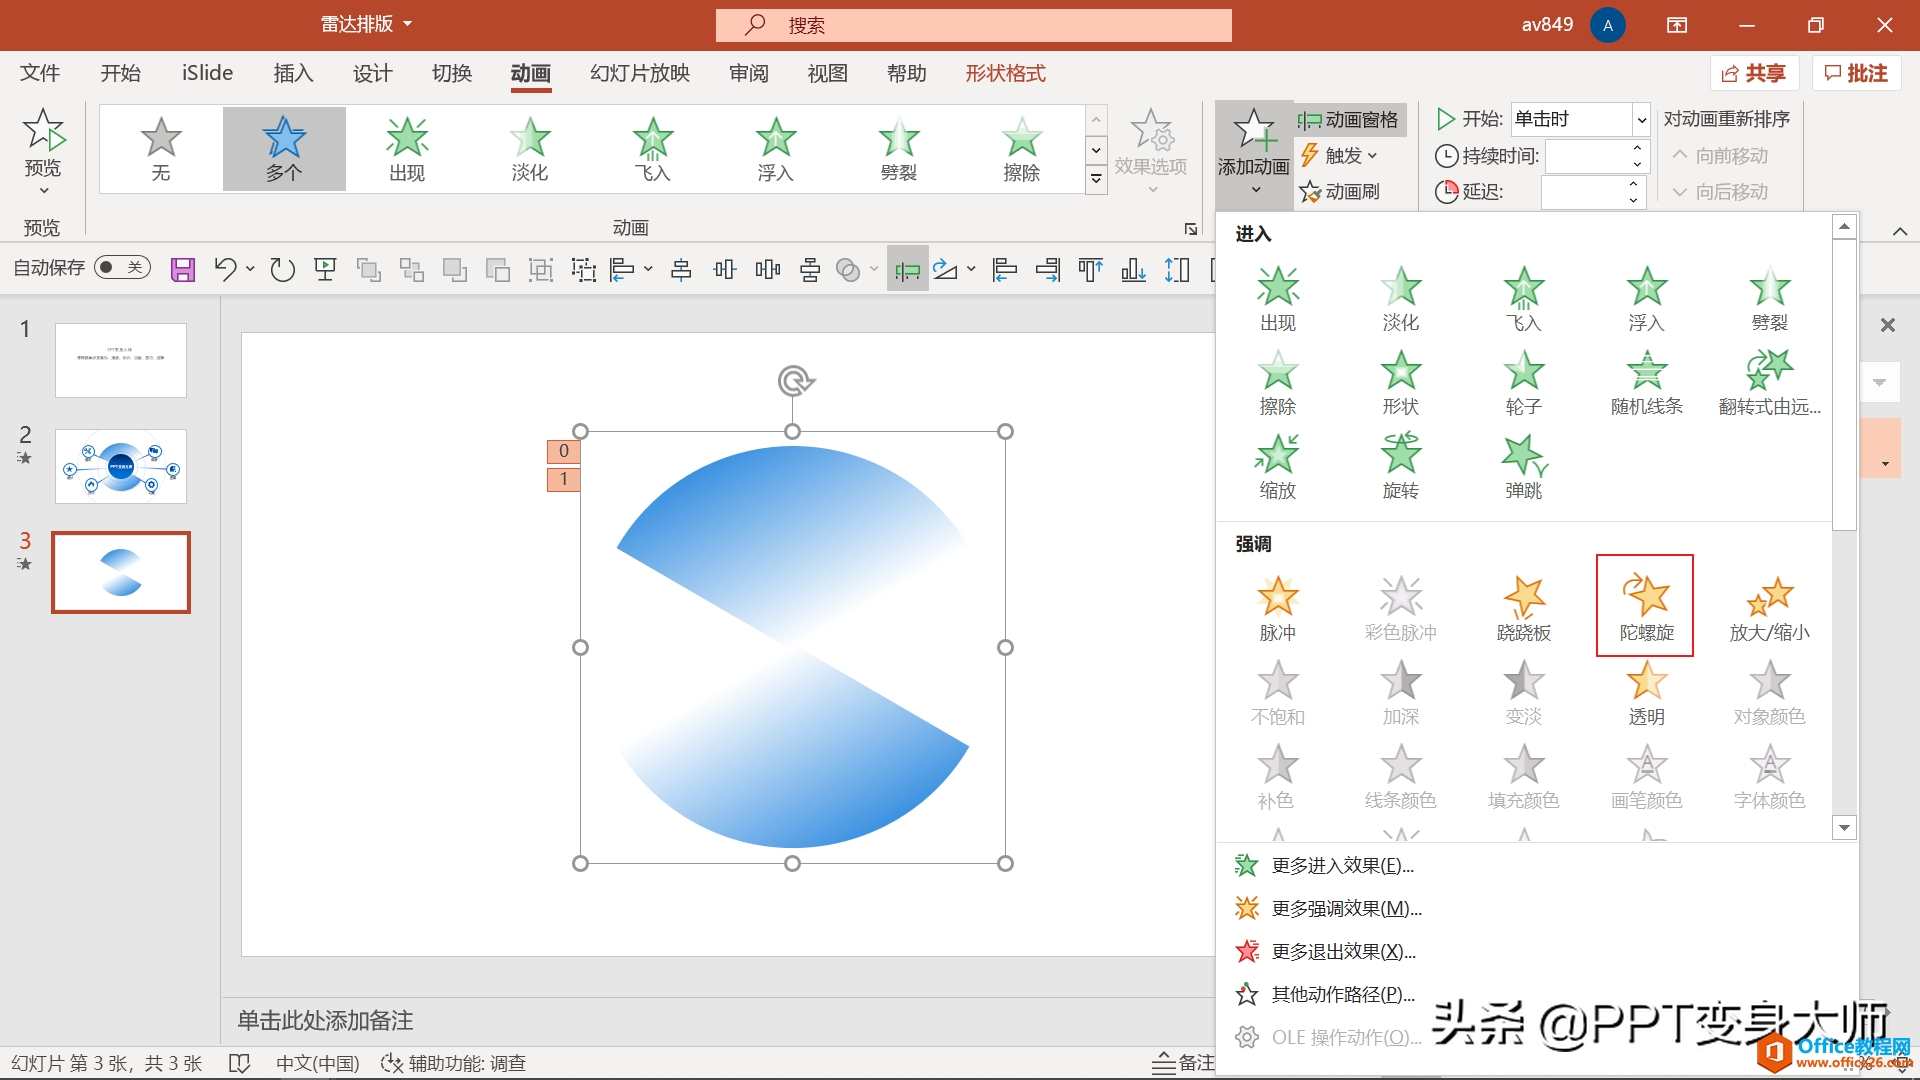Click the animation order marker 1
Image resolution: width=1920 pixels, height=1080 pixels.
coord(563,479)
